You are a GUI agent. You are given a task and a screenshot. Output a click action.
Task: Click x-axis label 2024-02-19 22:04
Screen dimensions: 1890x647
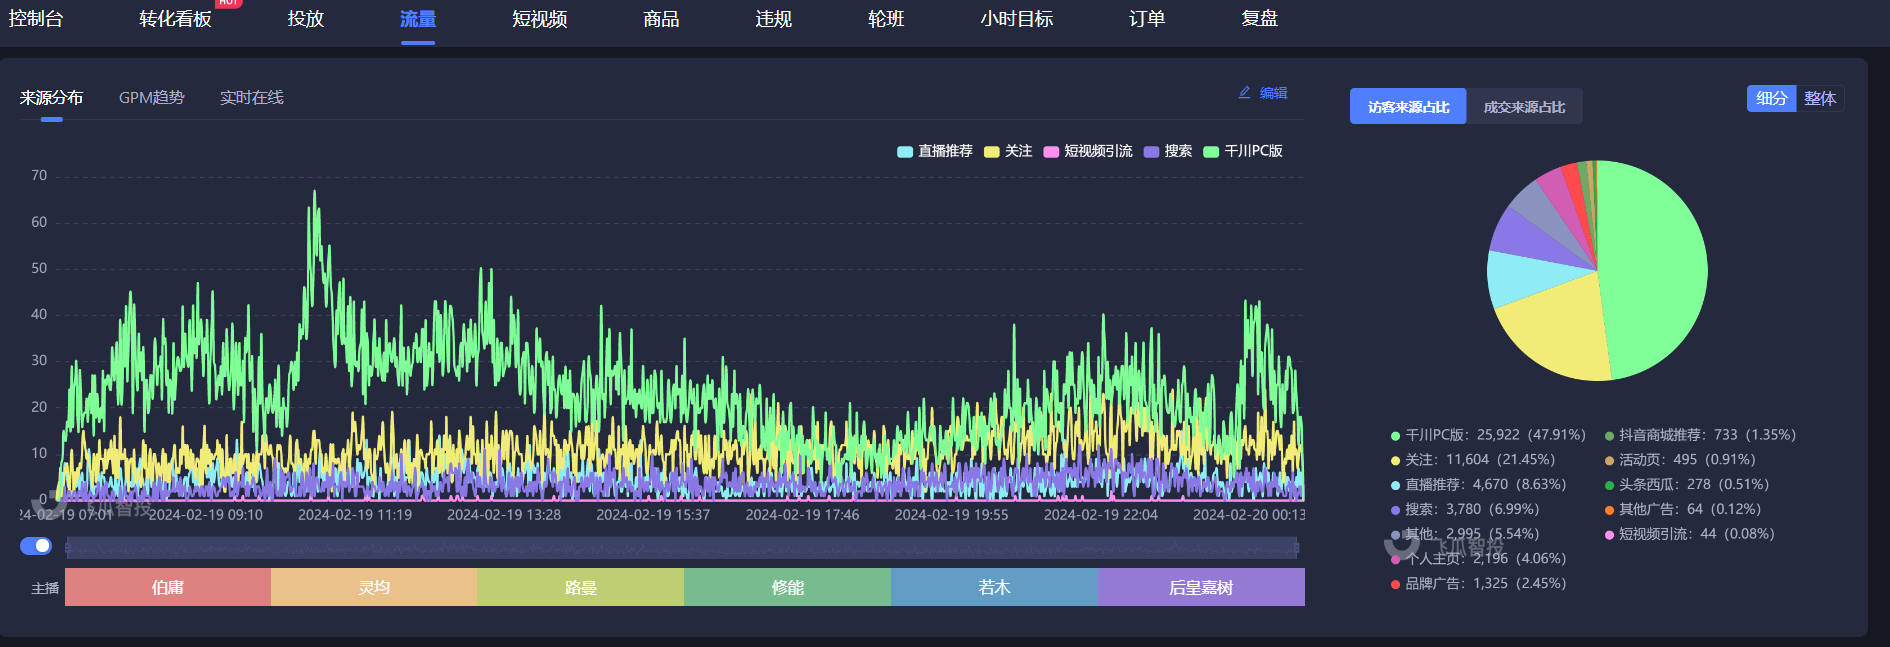coord(1100,515)
